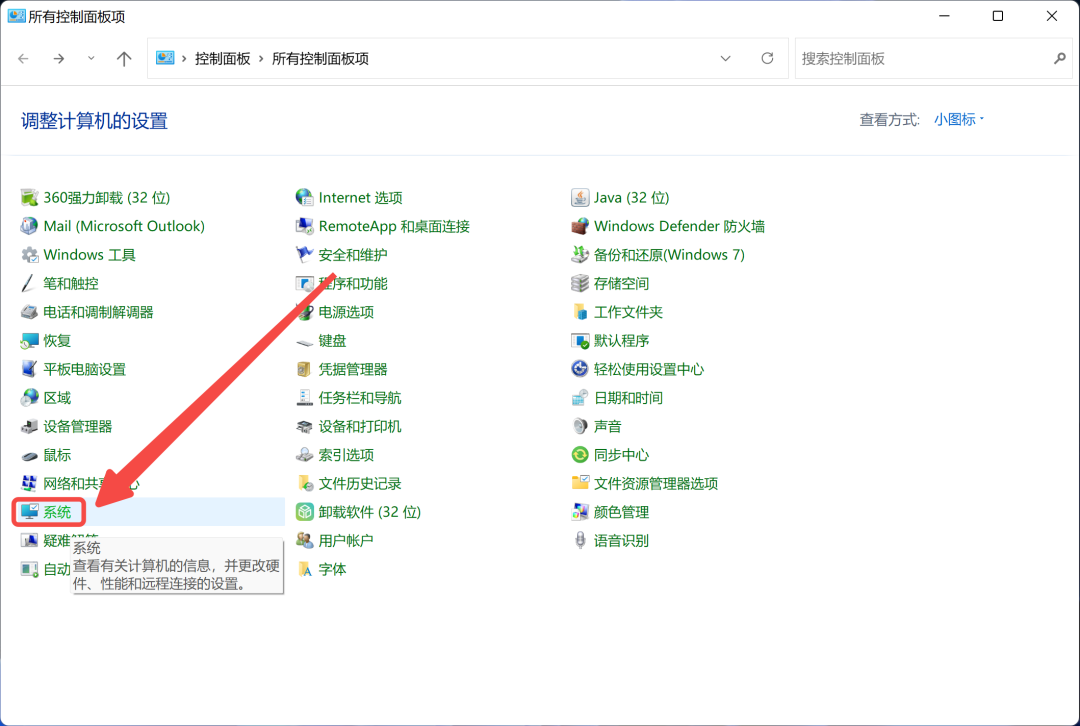The image size is (1080, 726).
Task: Click the 笔和触控 pen icon
Action: pos(29,283)
